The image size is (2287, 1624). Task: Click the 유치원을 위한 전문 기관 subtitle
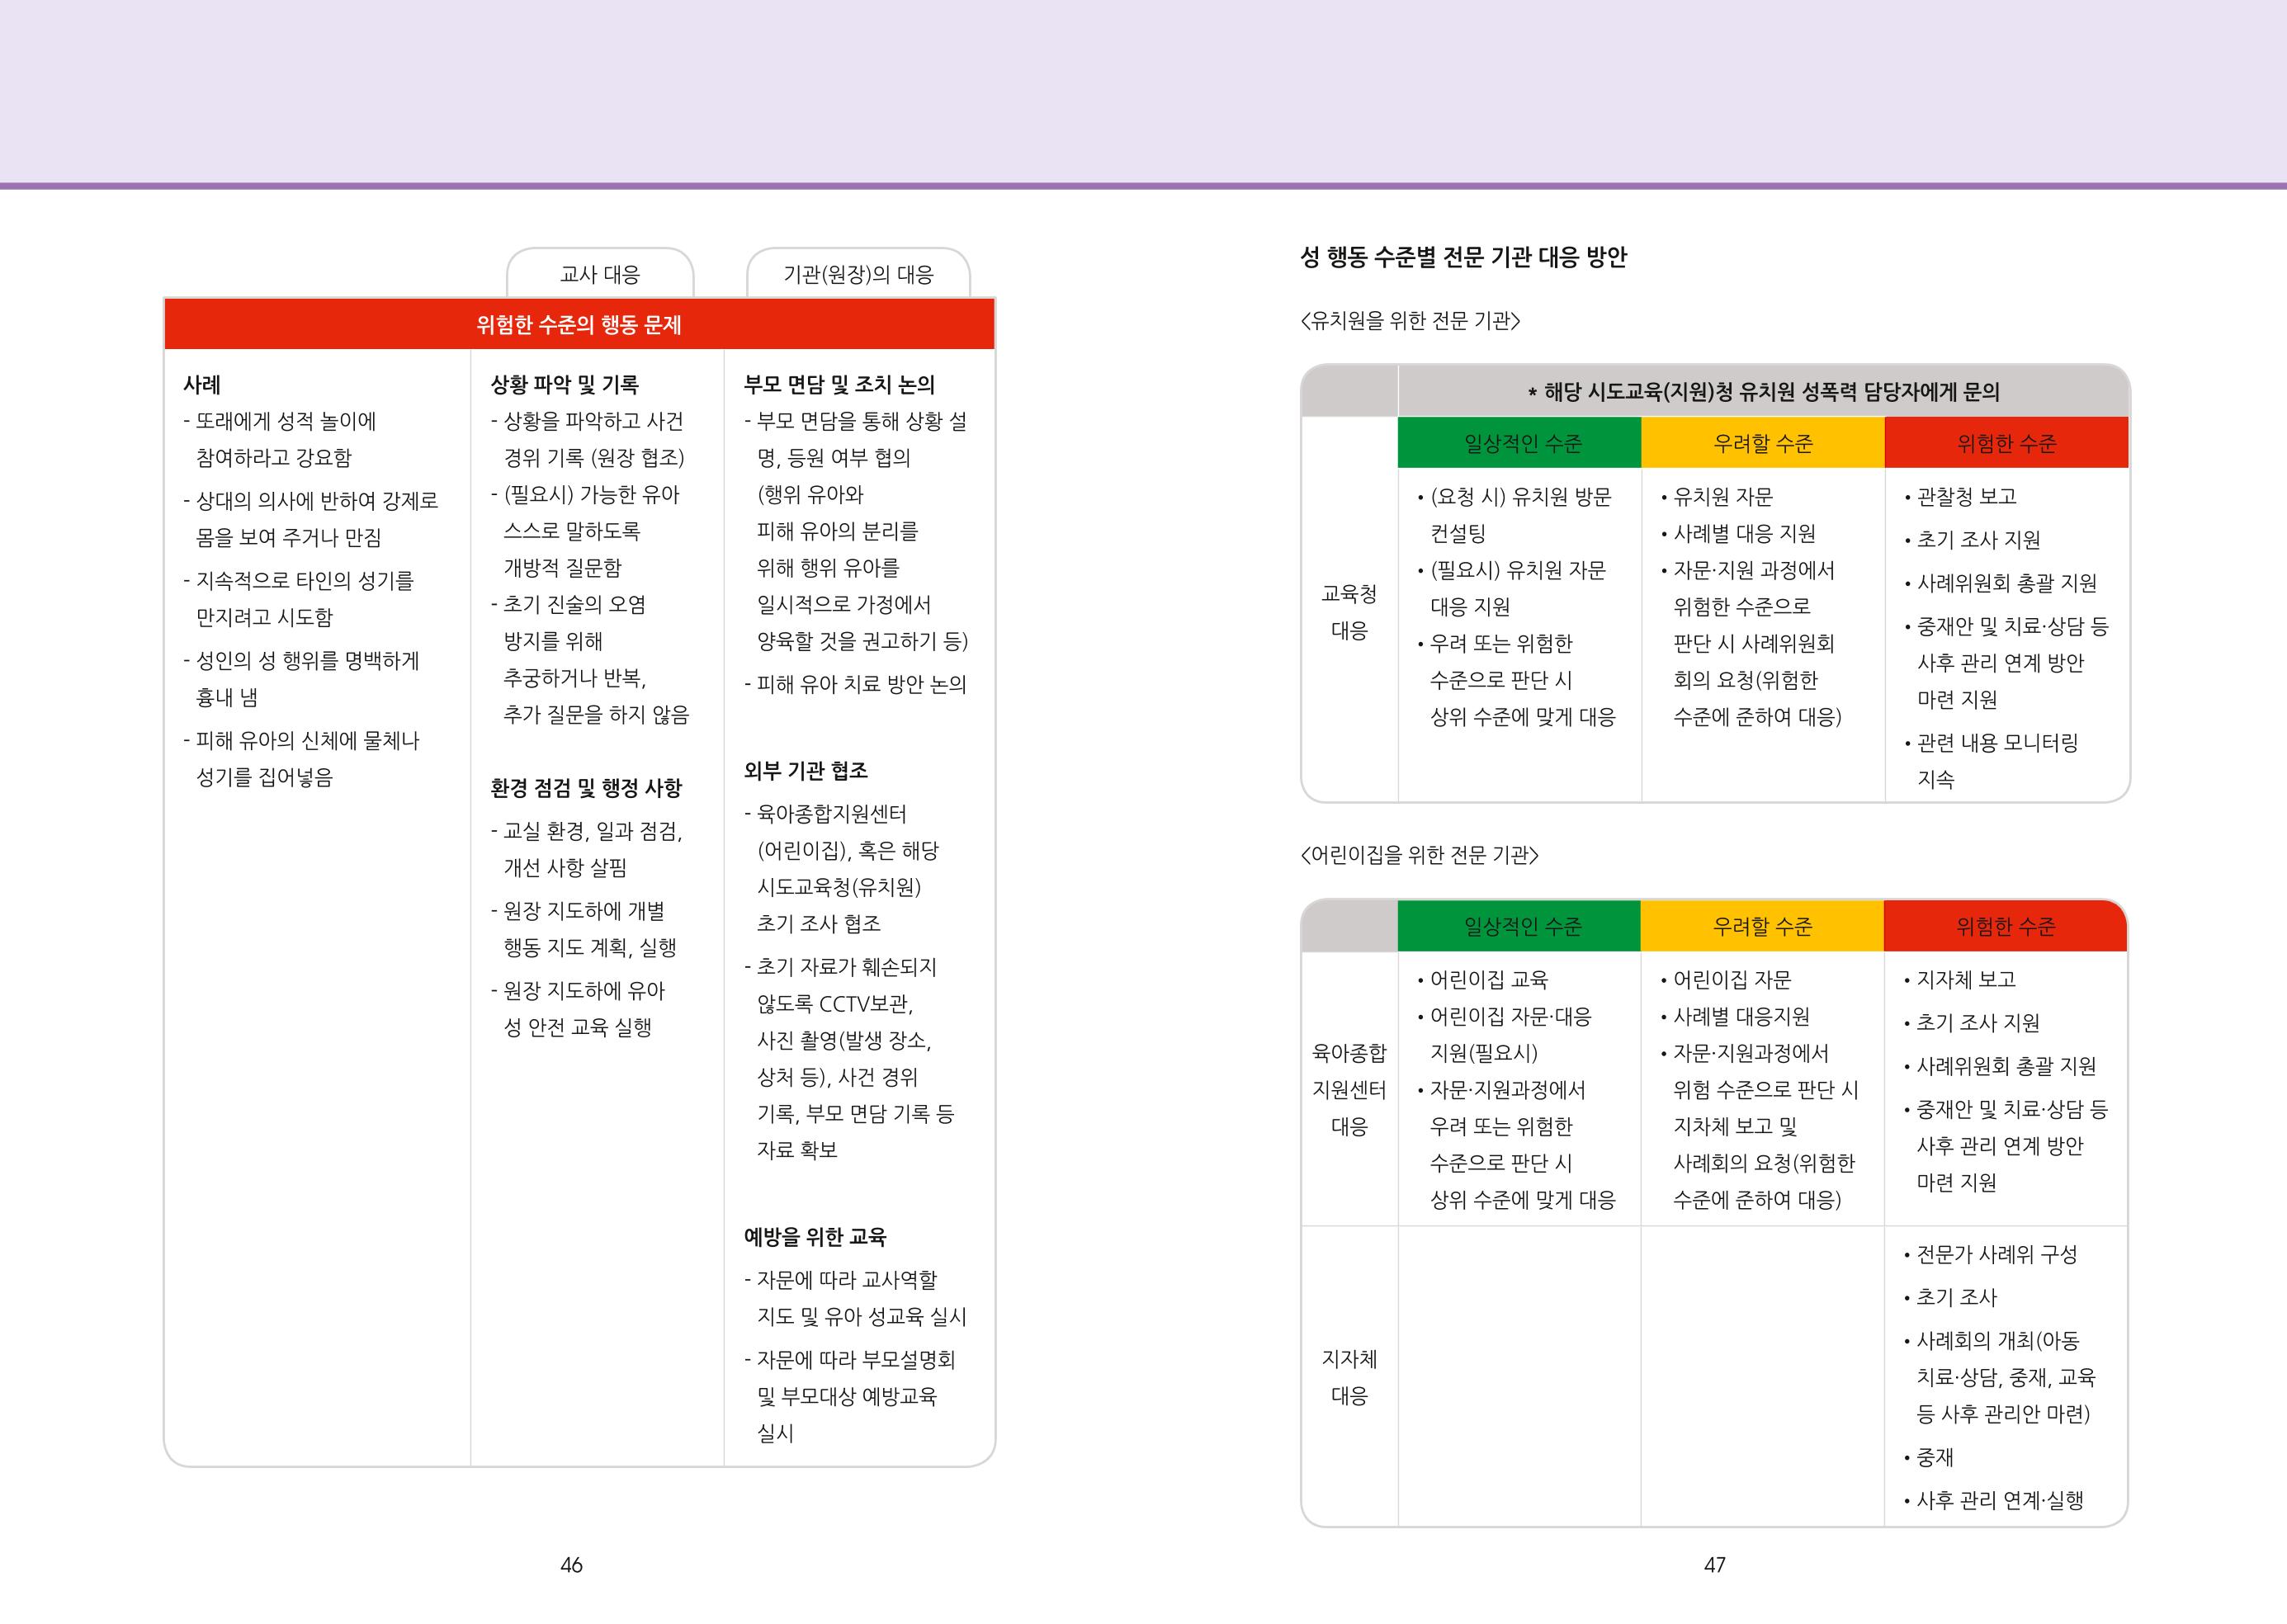(1410, 321)
